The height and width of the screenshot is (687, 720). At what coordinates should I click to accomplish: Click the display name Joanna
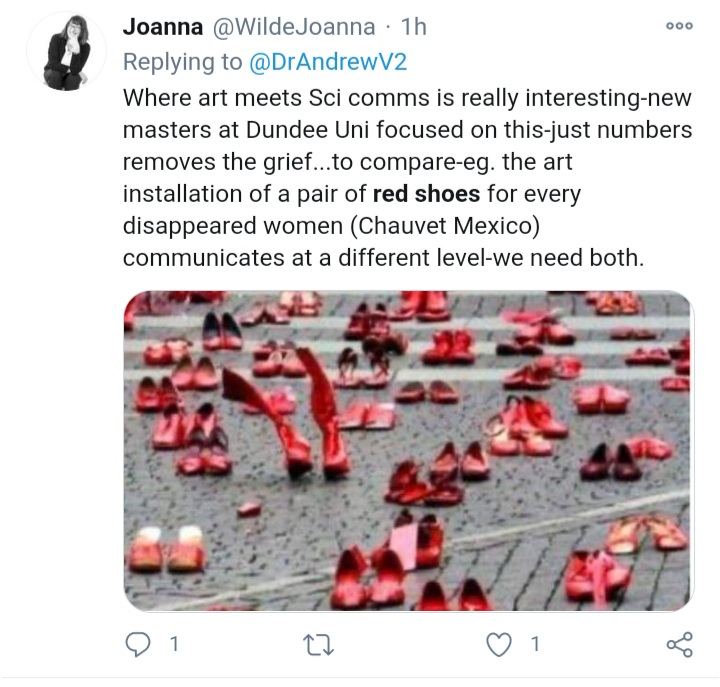tap(163, 27)
